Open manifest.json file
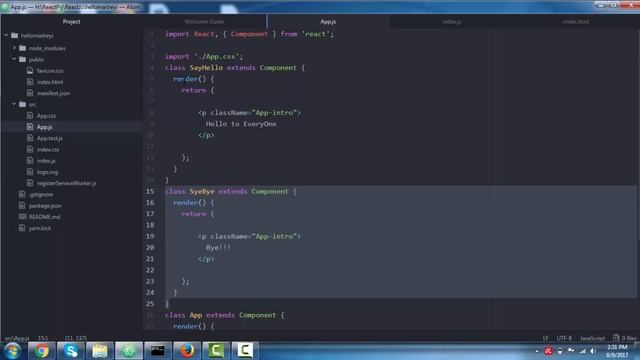Screen dimensions: 640x360 tap(53, 93)
